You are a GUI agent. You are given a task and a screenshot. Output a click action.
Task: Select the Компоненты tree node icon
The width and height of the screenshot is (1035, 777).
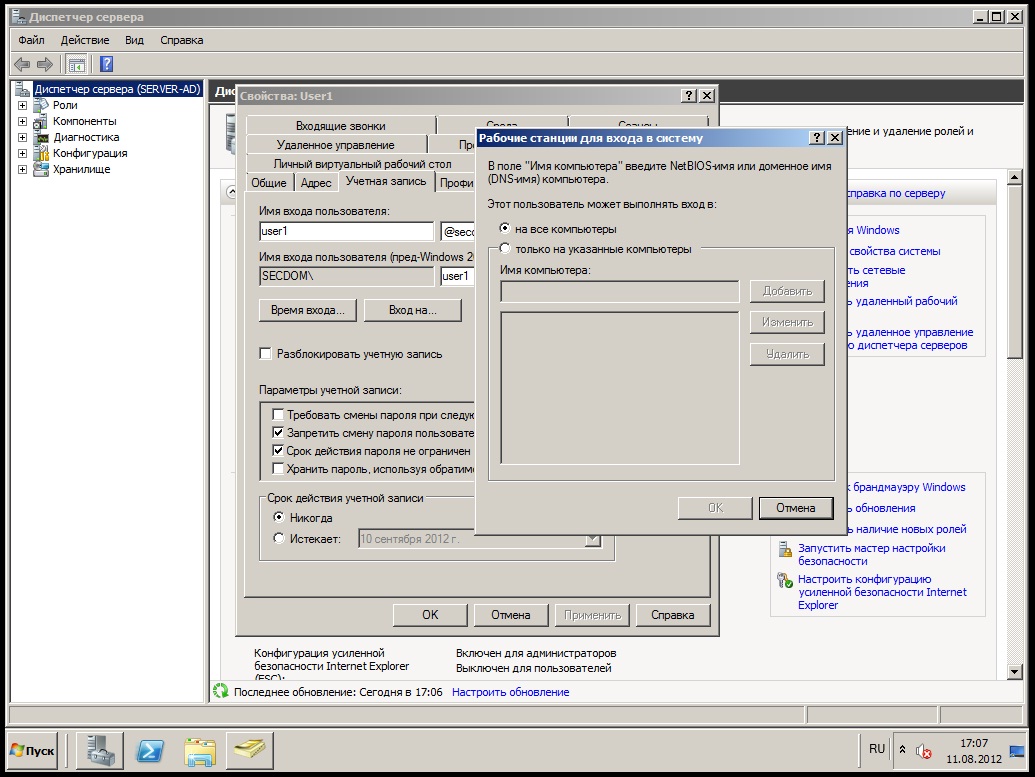click(x=41, y=121)
